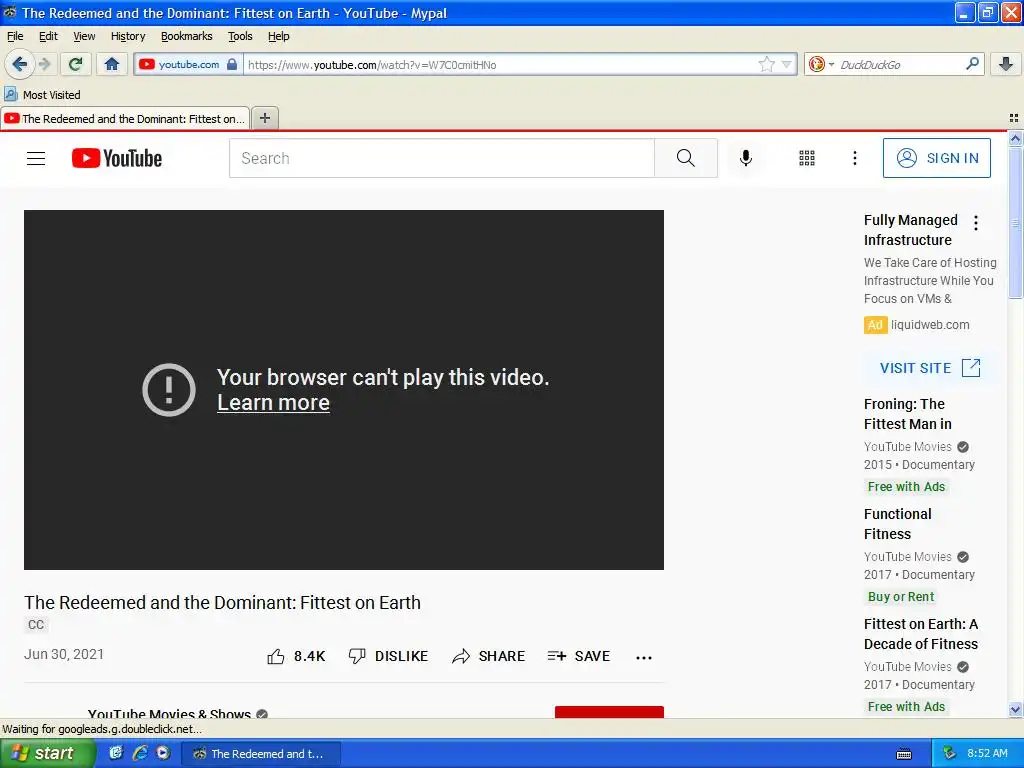Viewport: 1024px width, 768px height.
Task: Open the Help menu
Action: coord(279,36)
